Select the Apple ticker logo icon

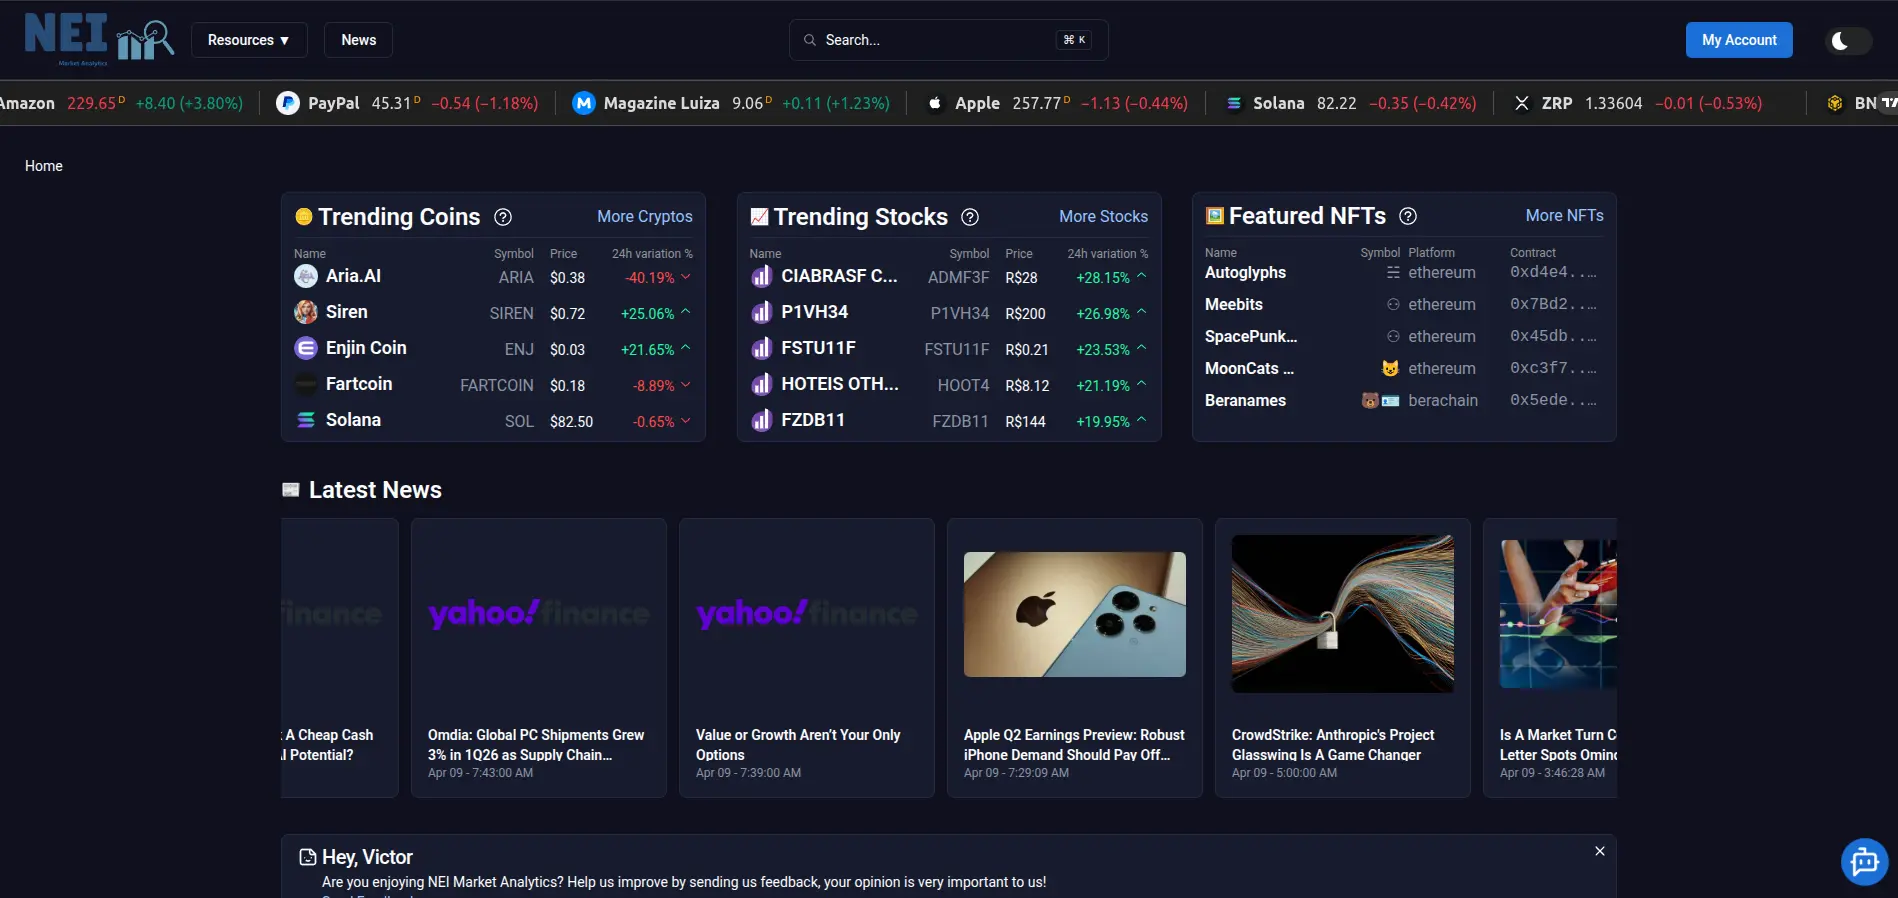[935, 103]
